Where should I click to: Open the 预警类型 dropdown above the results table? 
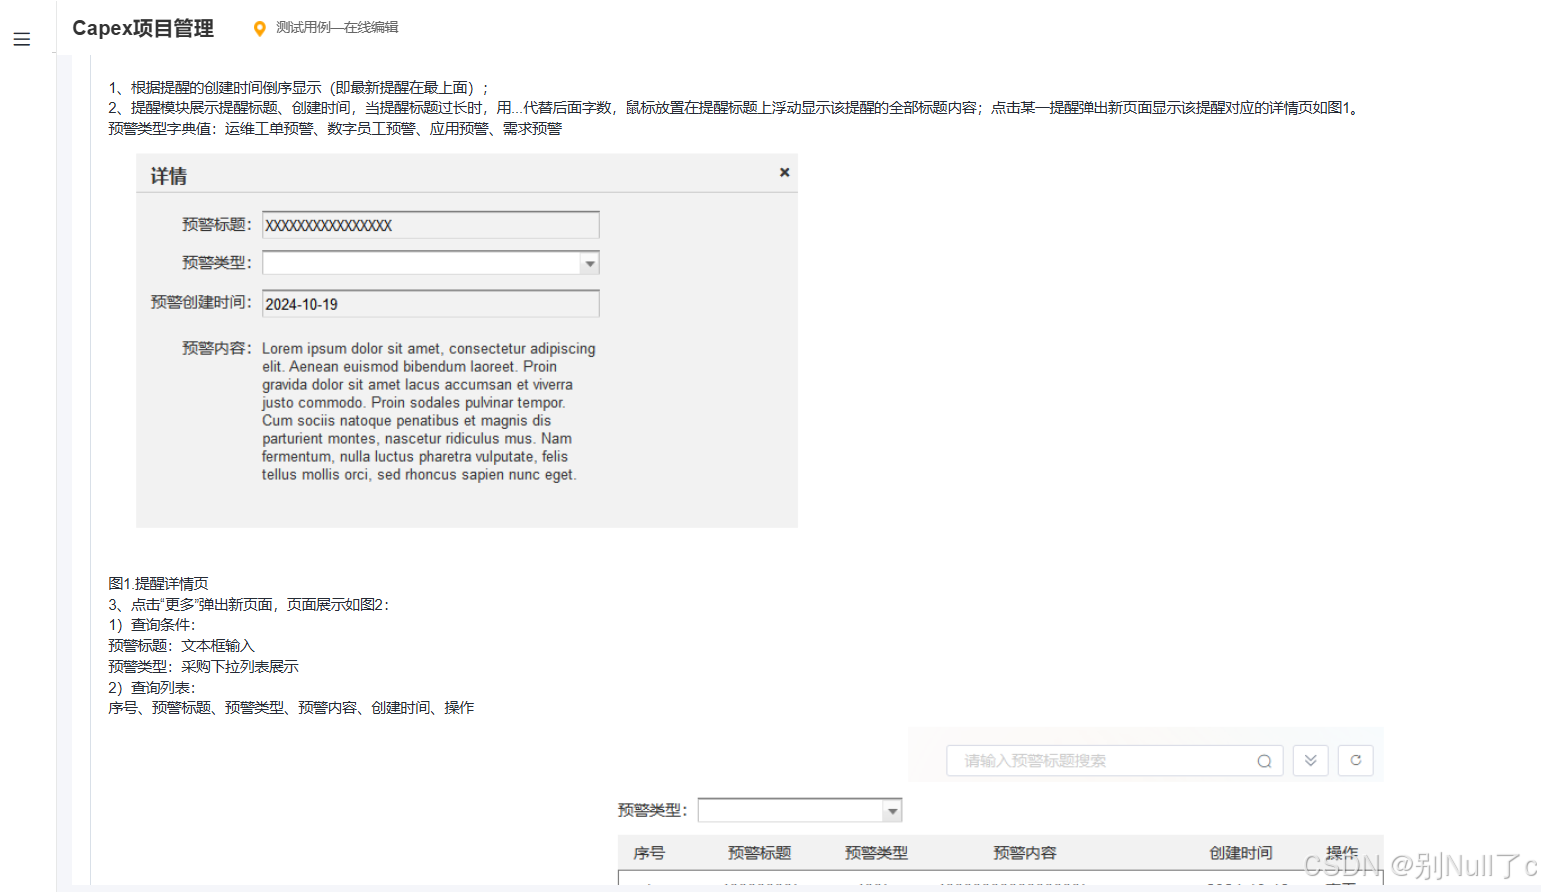click(798, 809)
